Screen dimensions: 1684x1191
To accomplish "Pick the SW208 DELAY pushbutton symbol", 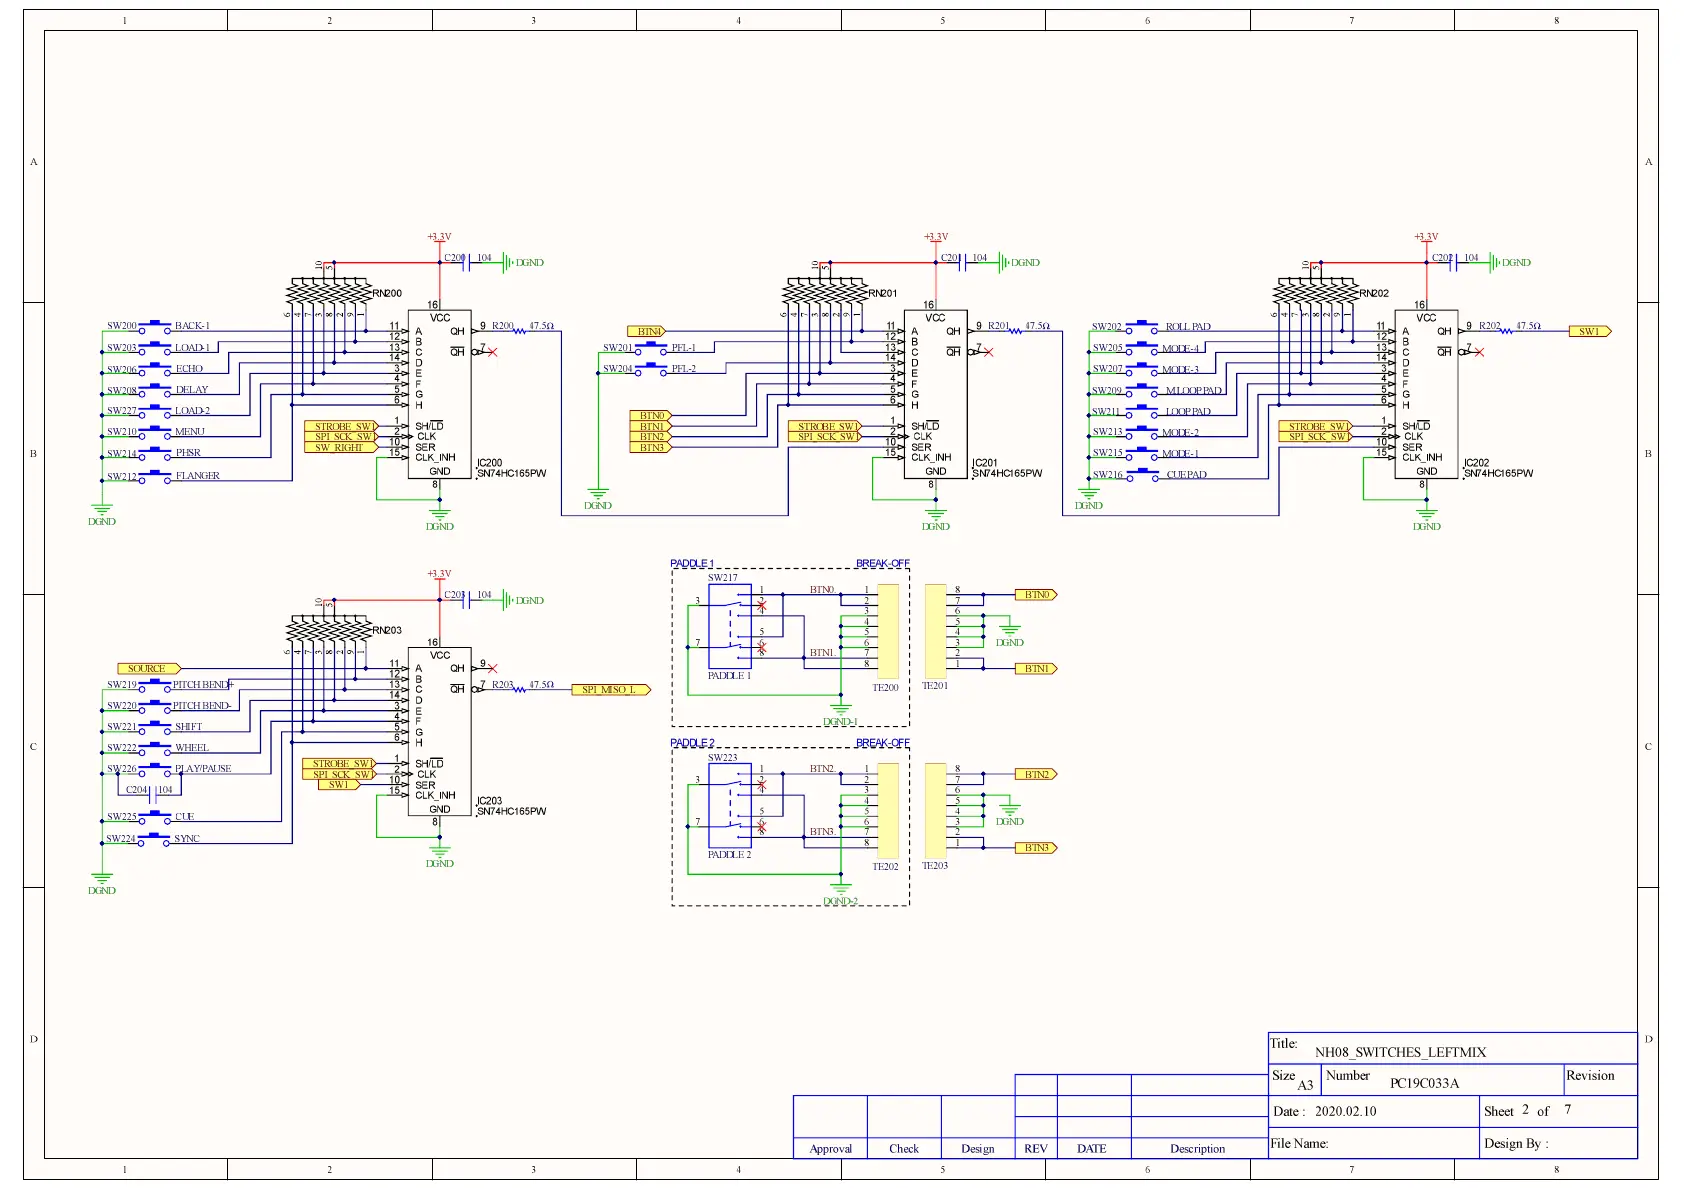I will (155, 391).
